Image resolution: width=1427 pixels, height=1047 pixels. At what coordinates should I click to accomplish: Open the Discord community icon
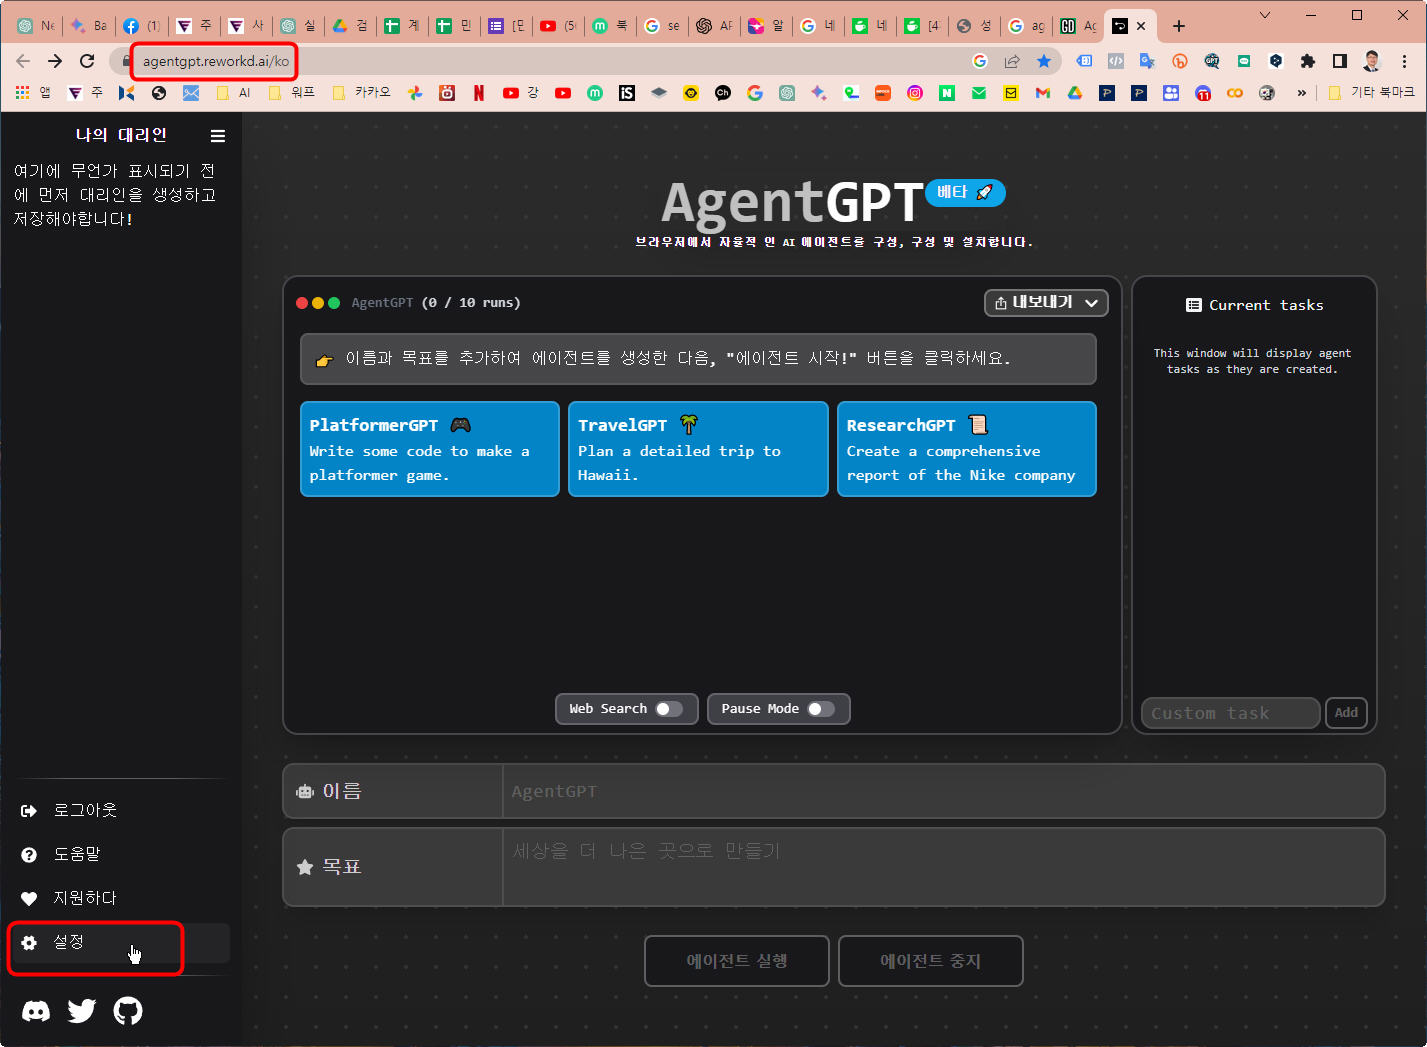(x=36, y=1011)
